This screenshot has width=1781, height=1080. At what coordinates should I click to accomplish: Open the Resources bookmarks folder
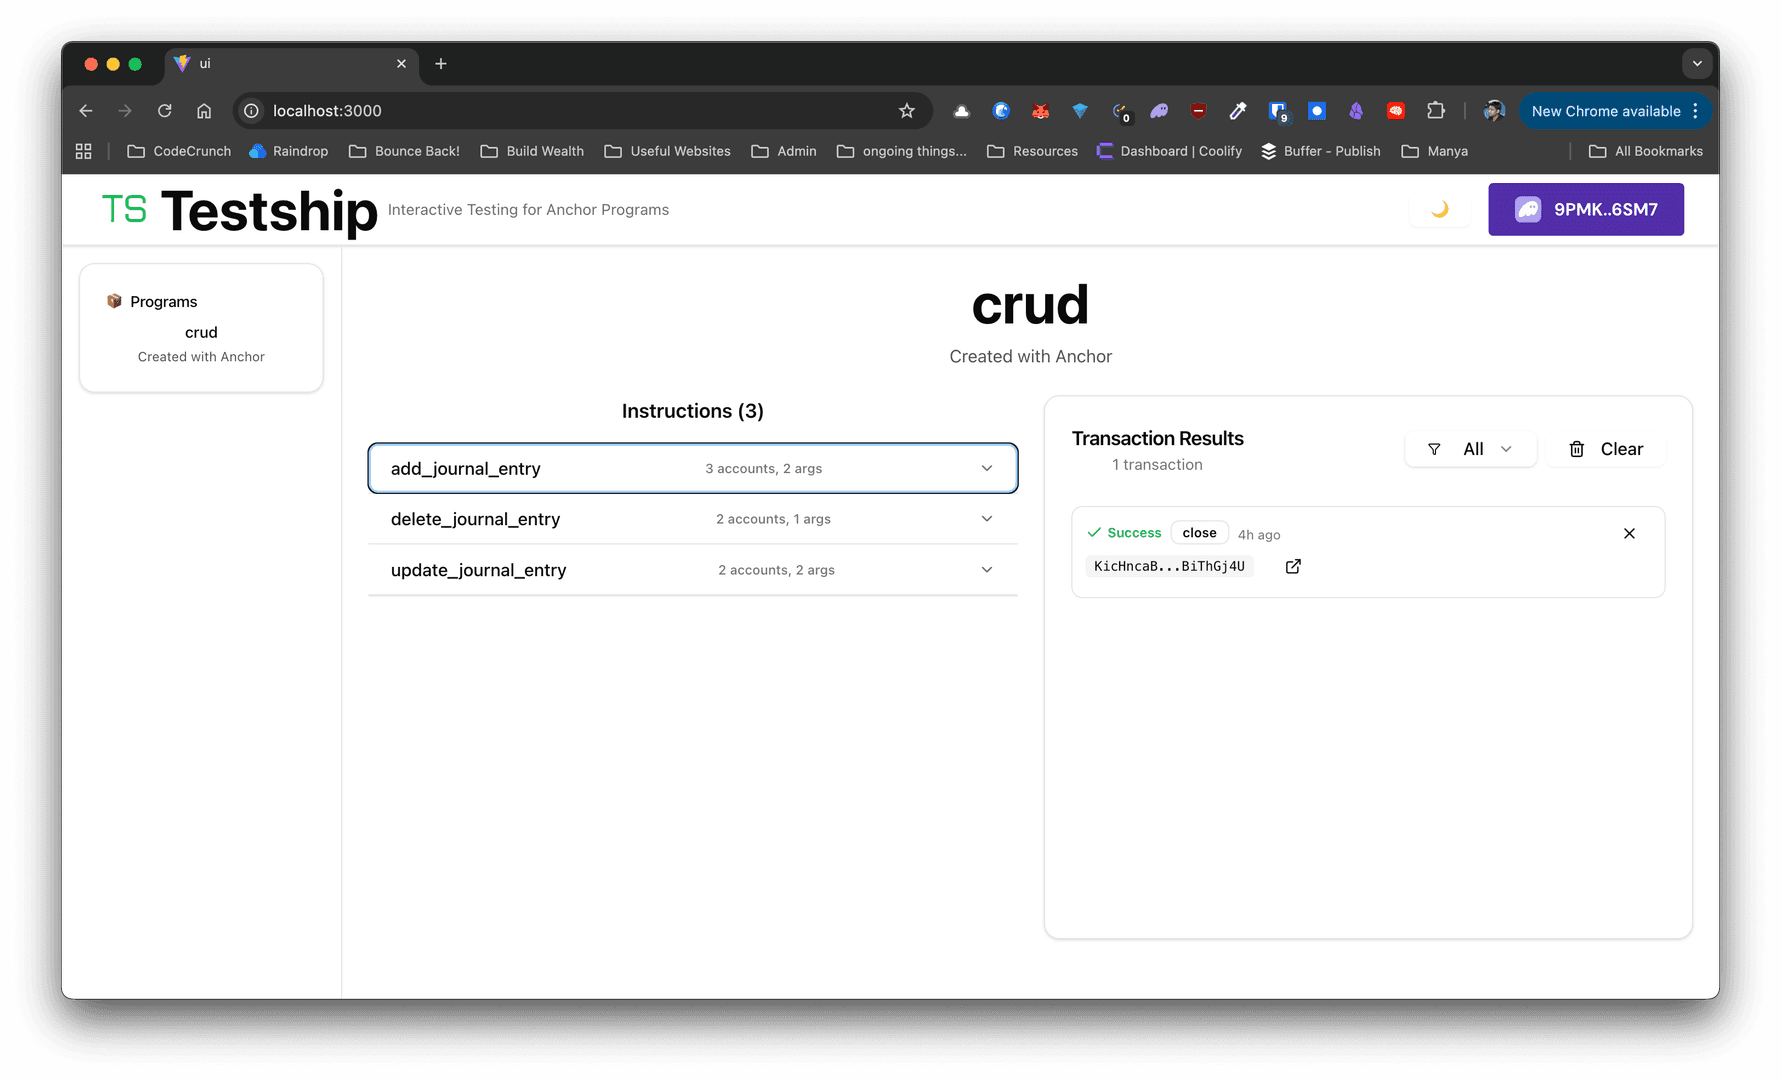[1032, 151]
